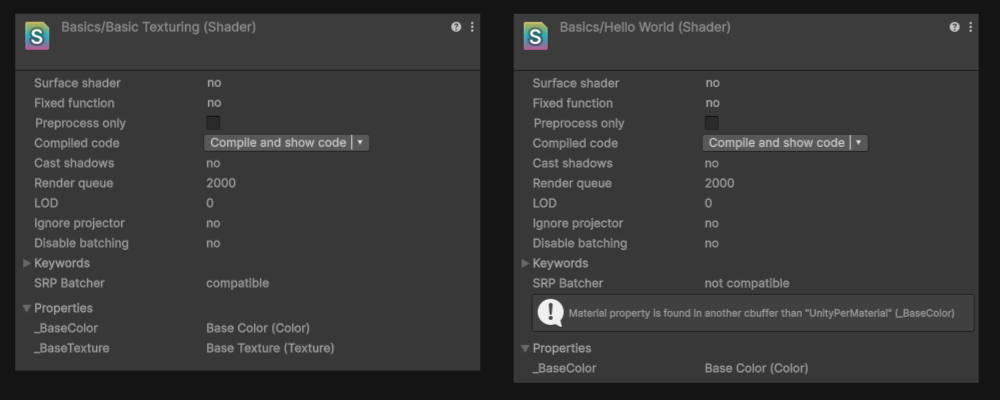Collapse Properties in the Hello World panel
This screenshot has height=400, width=1000.
point(526,348)
